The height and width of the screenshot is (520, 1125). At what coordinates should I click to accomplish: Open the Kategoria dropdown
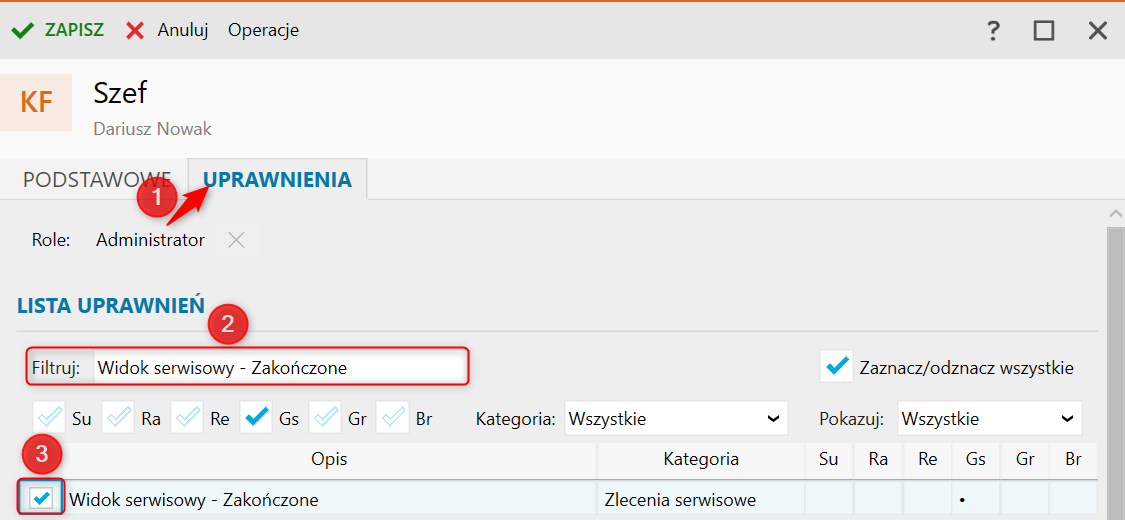(x=676, y=419)
